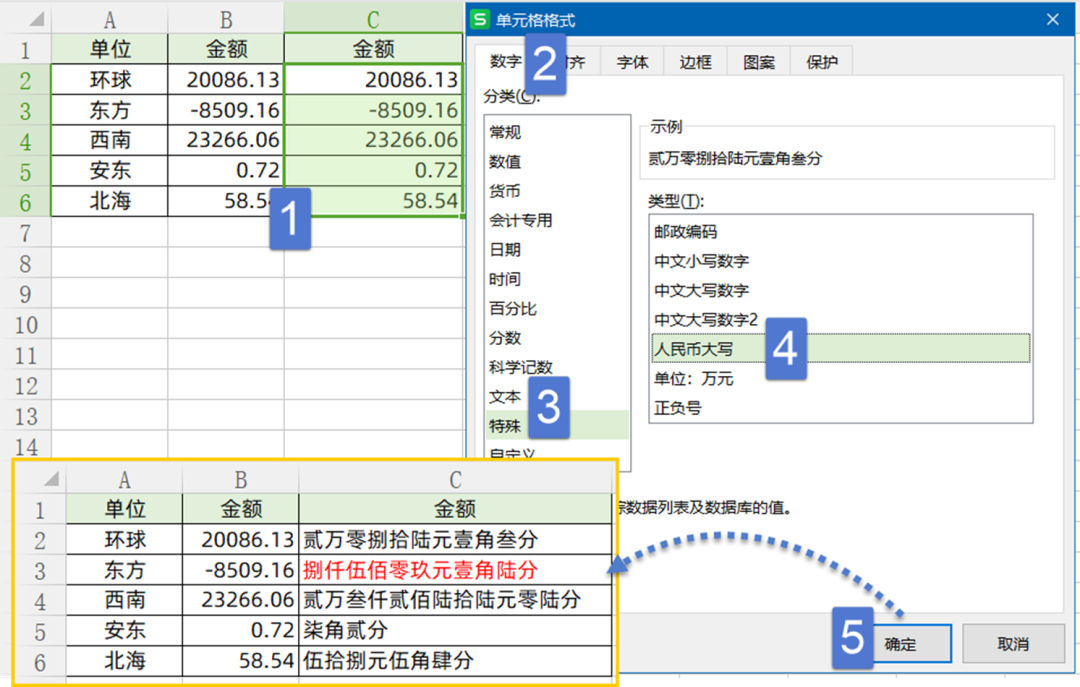Viewport: 1080px width, 687px height.
Task: Select 数值 in the category list
Action: (x=557, y=161)
